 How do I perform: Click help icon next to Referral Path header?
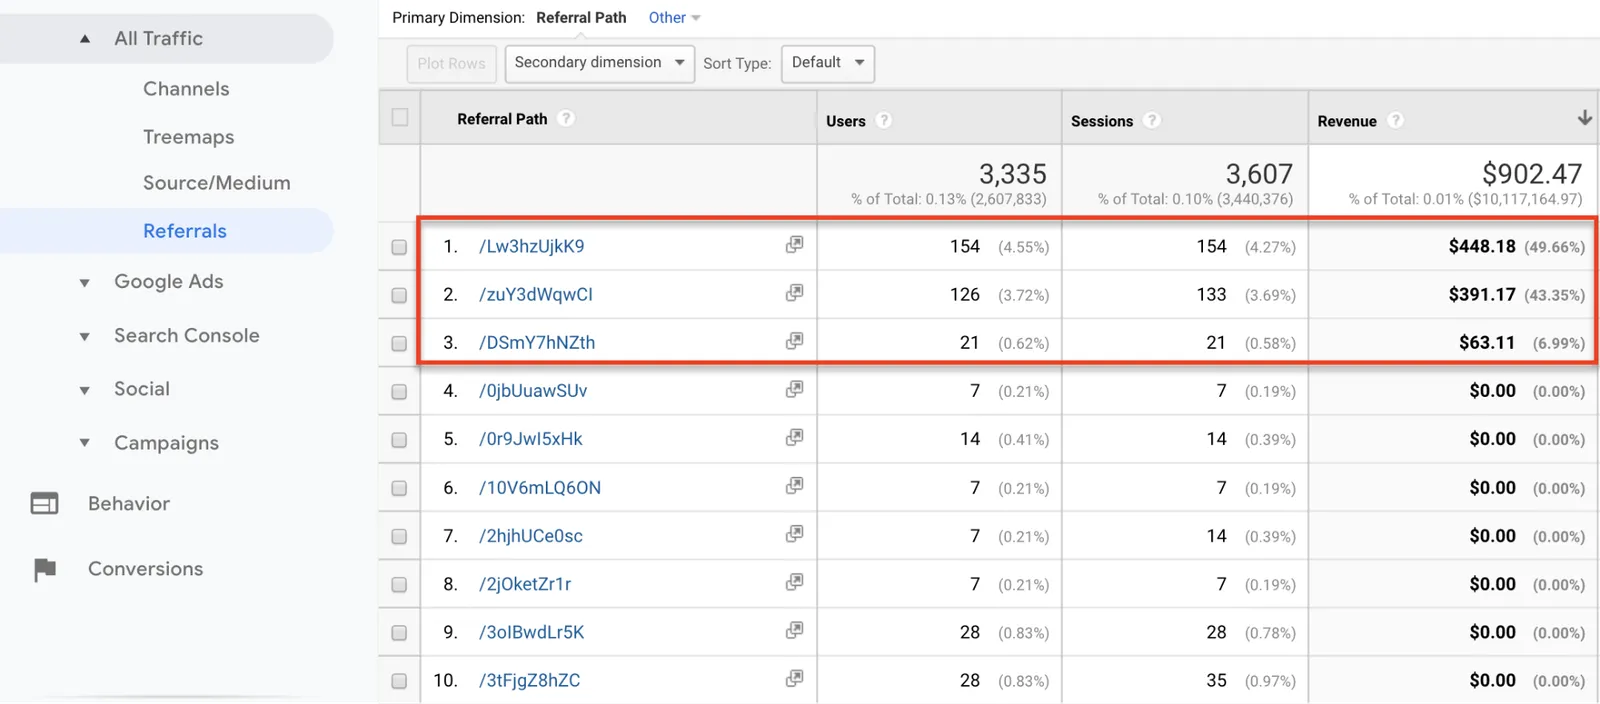coord(566,118)
